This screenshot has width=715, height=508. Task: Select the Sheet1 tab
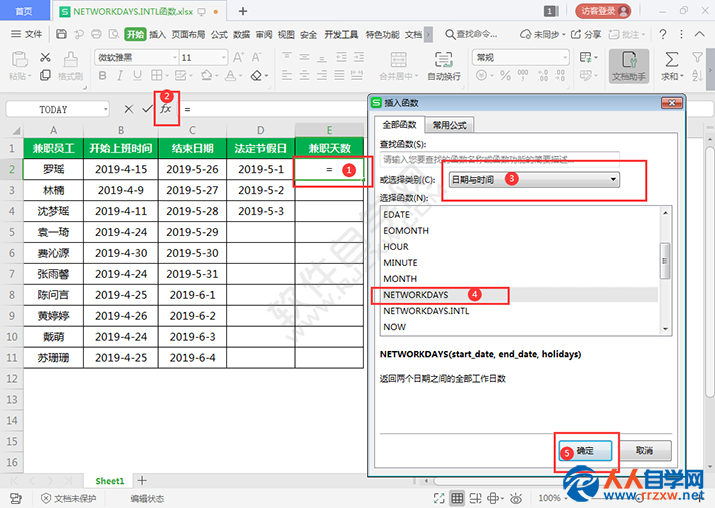click(x=109, y=481)
